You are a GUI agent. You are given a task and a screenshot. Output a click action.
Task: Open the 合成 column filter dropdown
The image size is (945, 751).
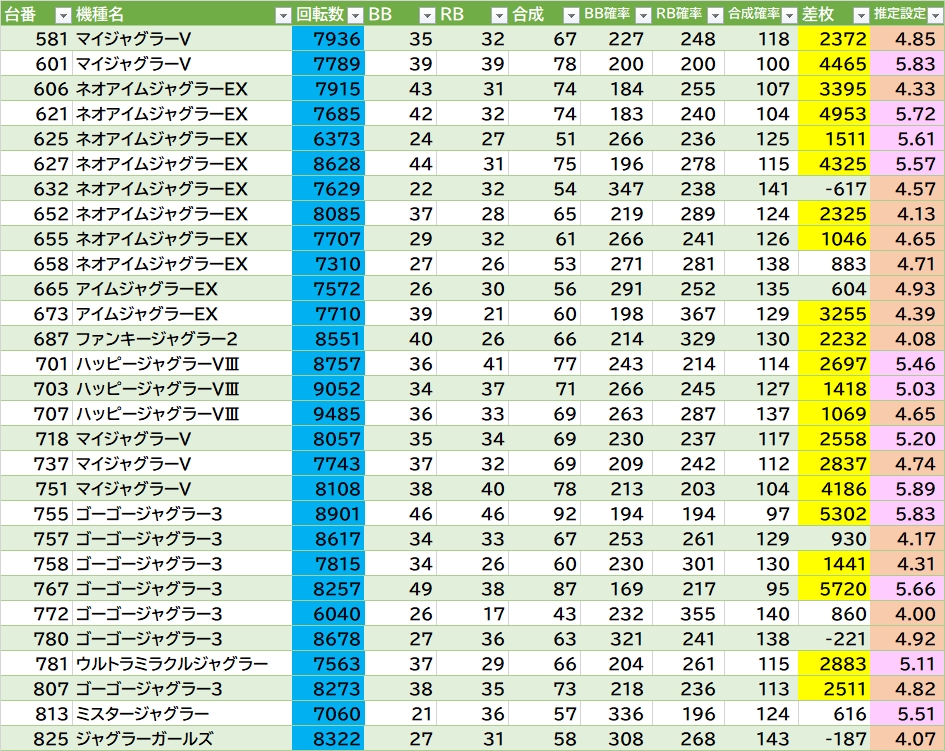click(570, 15)
